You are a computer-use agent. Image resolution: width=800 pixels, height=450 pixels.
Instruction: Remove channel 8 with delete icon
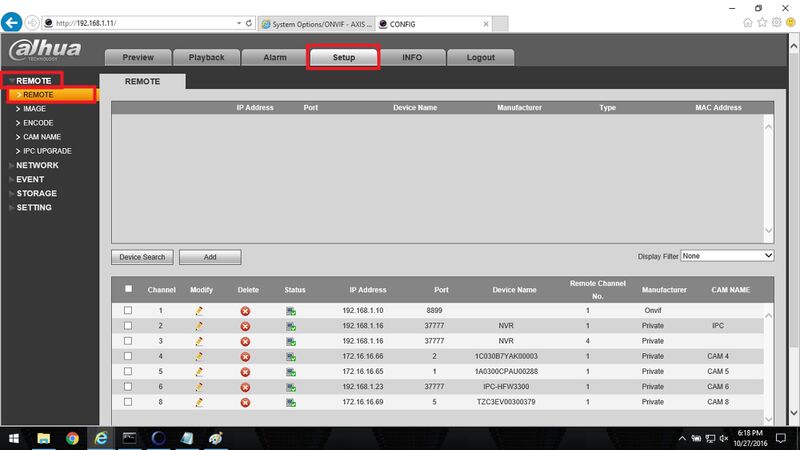pos(245,403)
